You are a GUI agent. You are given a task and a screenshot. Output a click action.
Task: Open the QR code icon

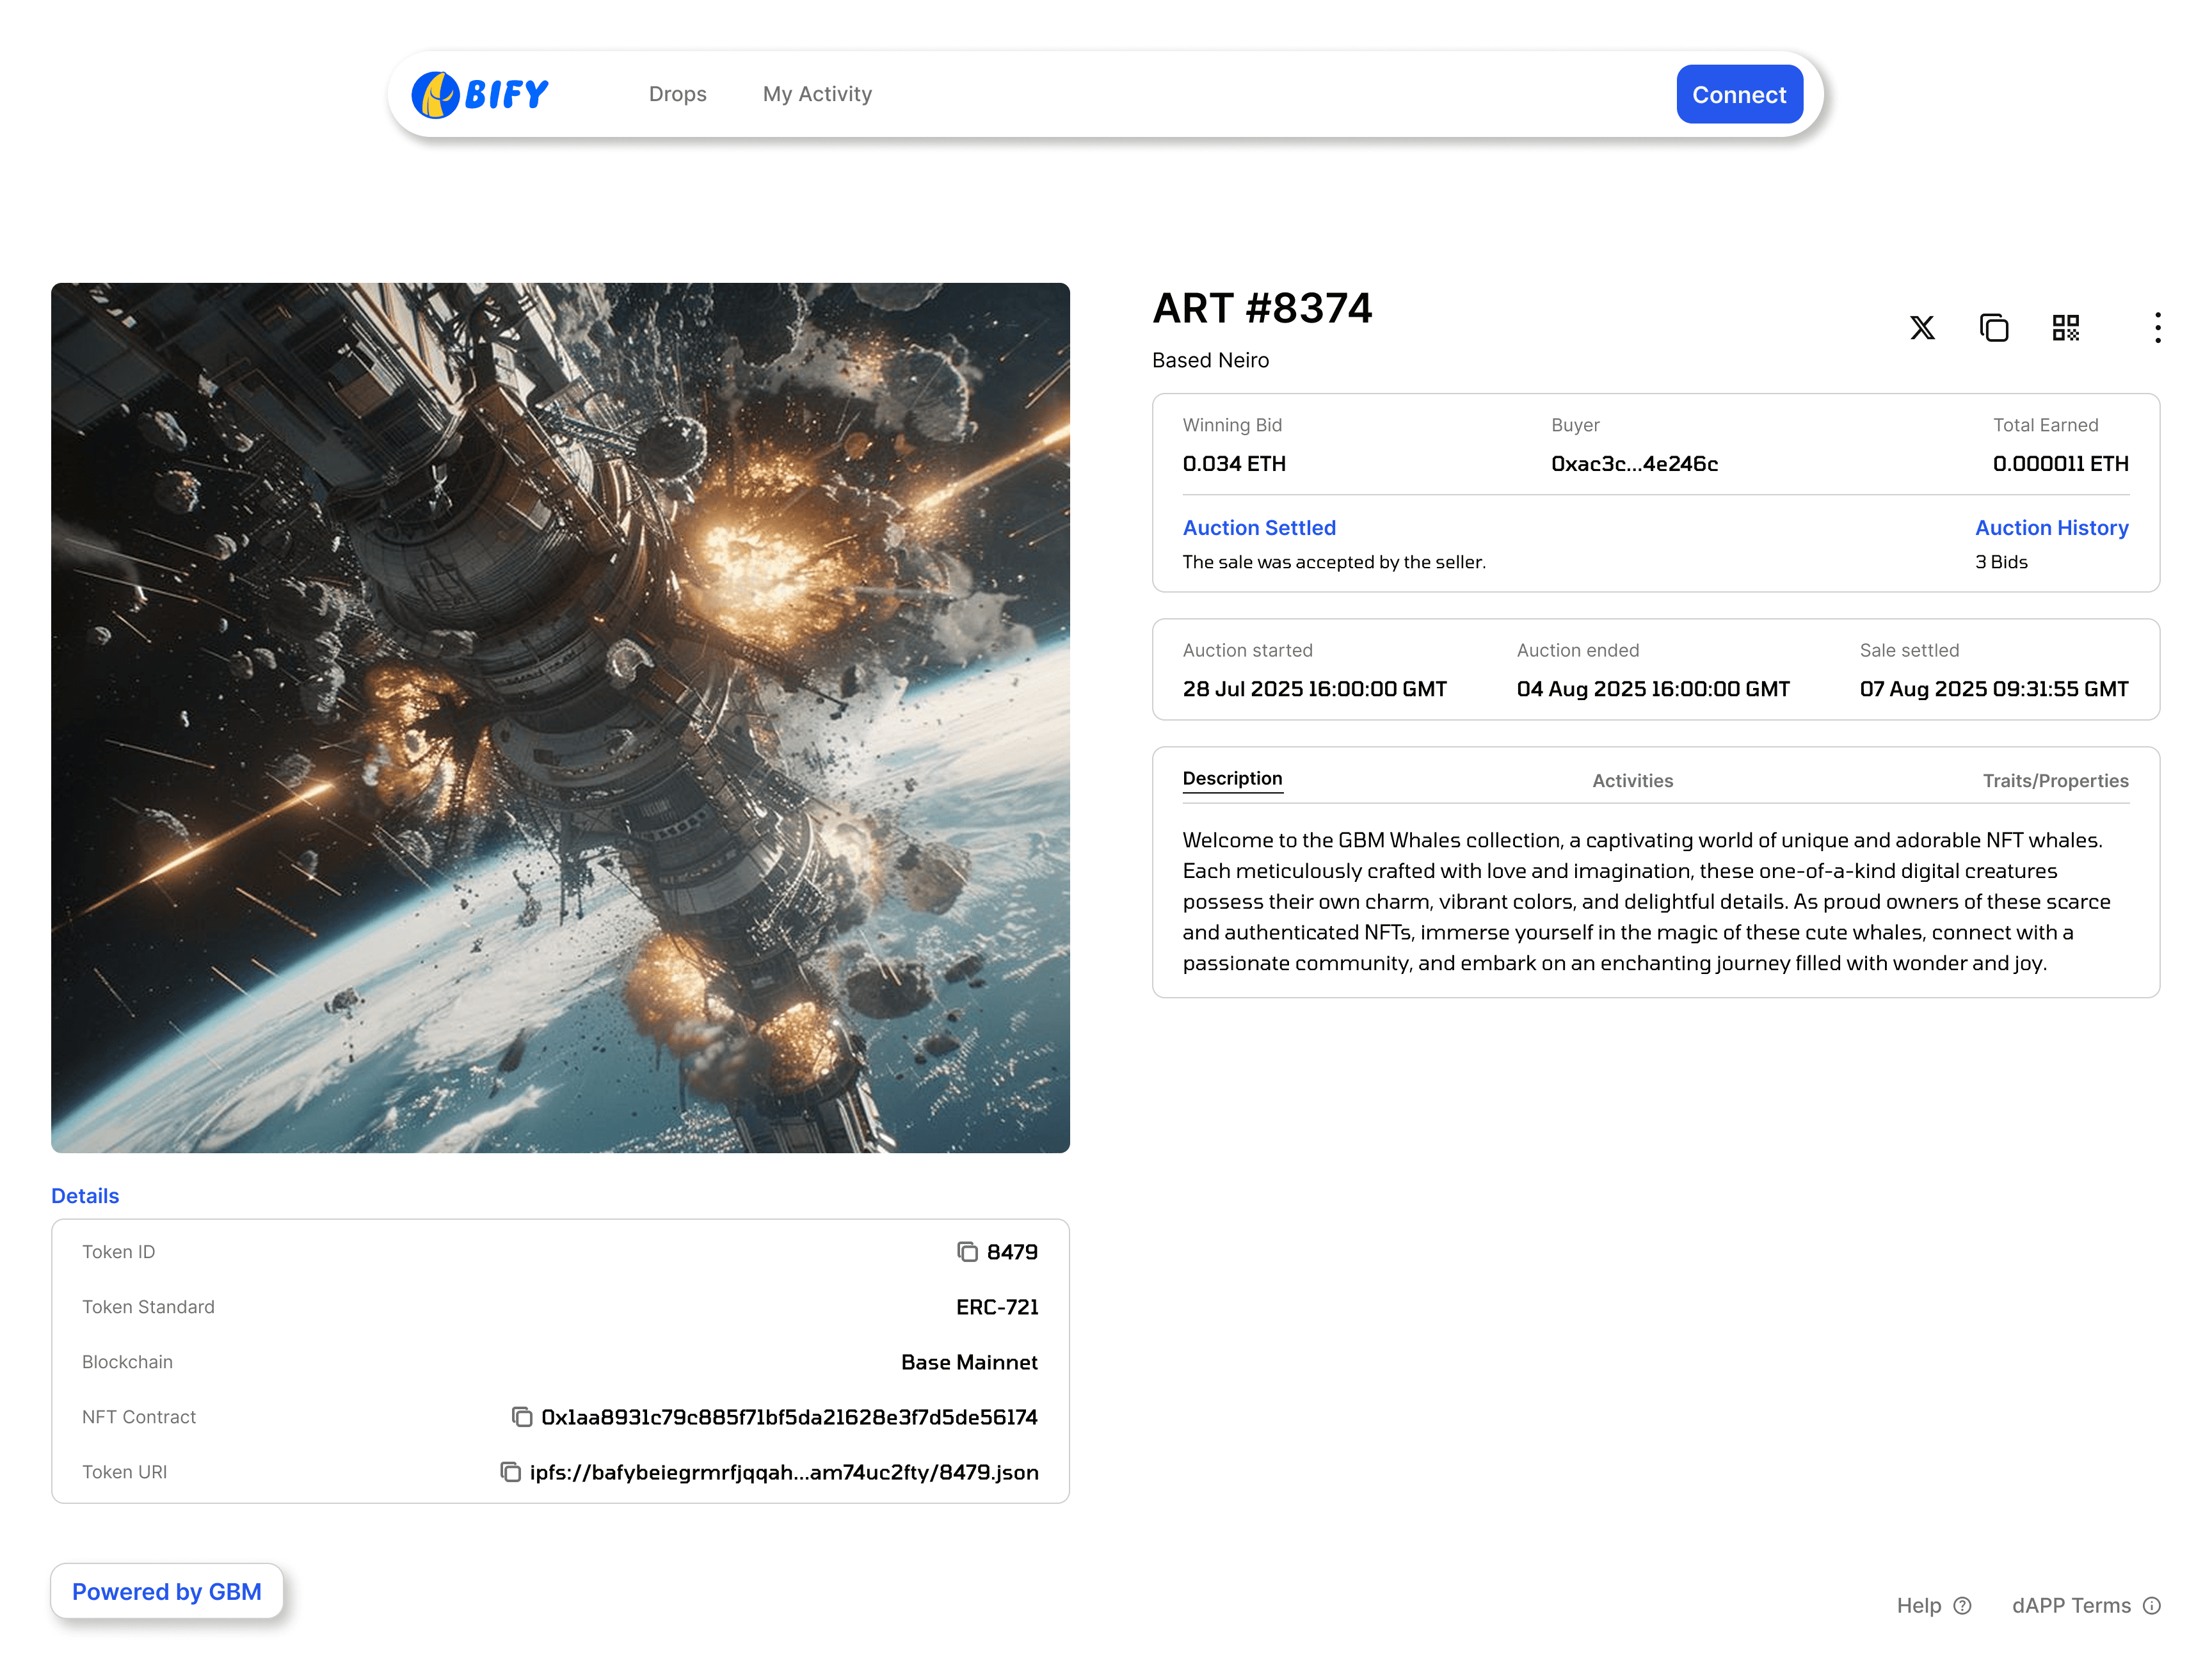2065,328
